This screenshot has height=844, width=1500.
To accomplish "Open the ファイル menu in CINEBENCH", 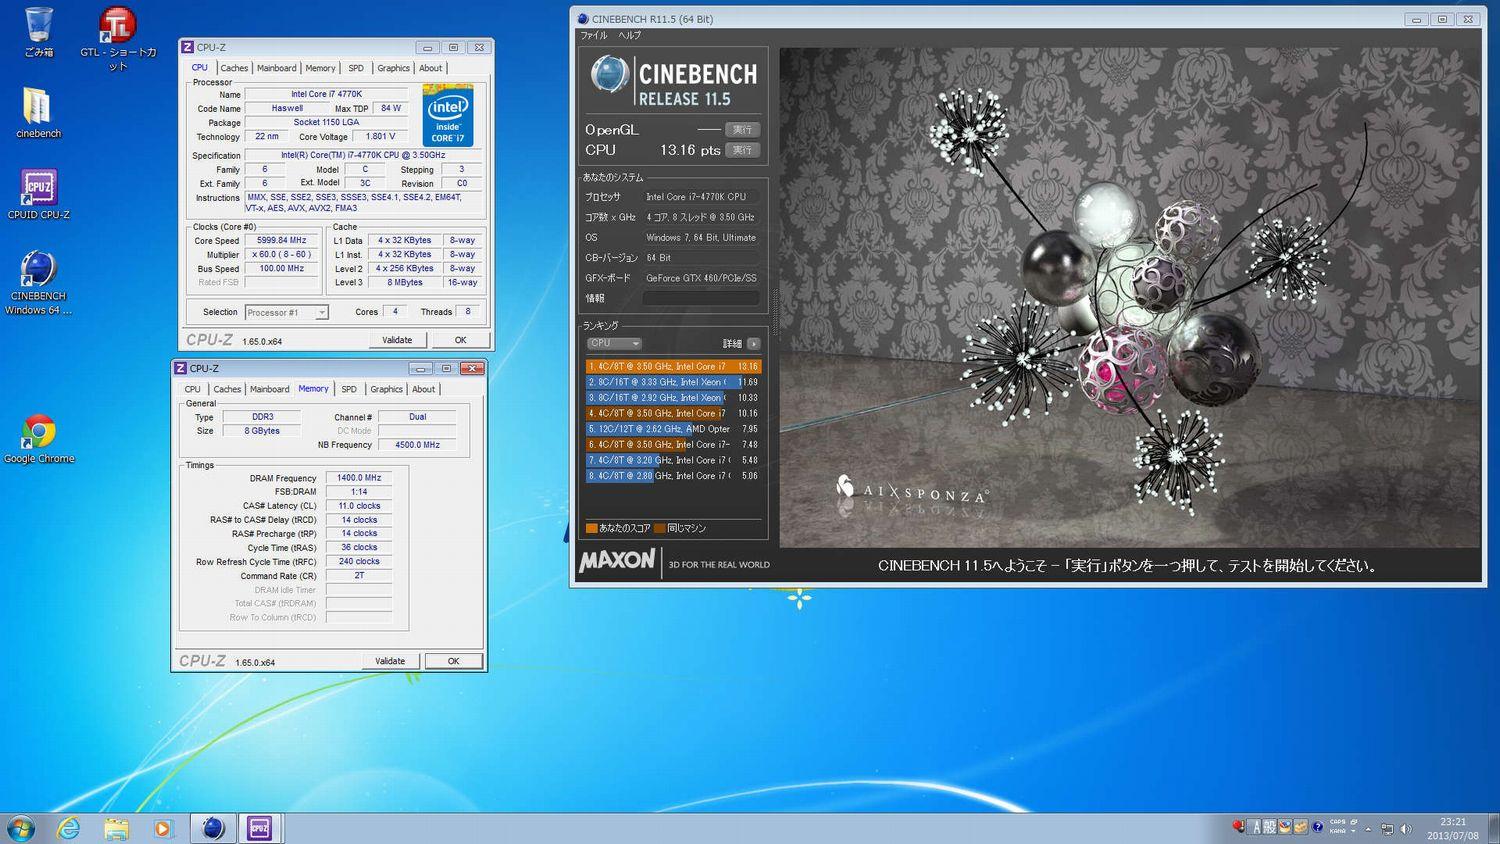I will tap(594, 35).
